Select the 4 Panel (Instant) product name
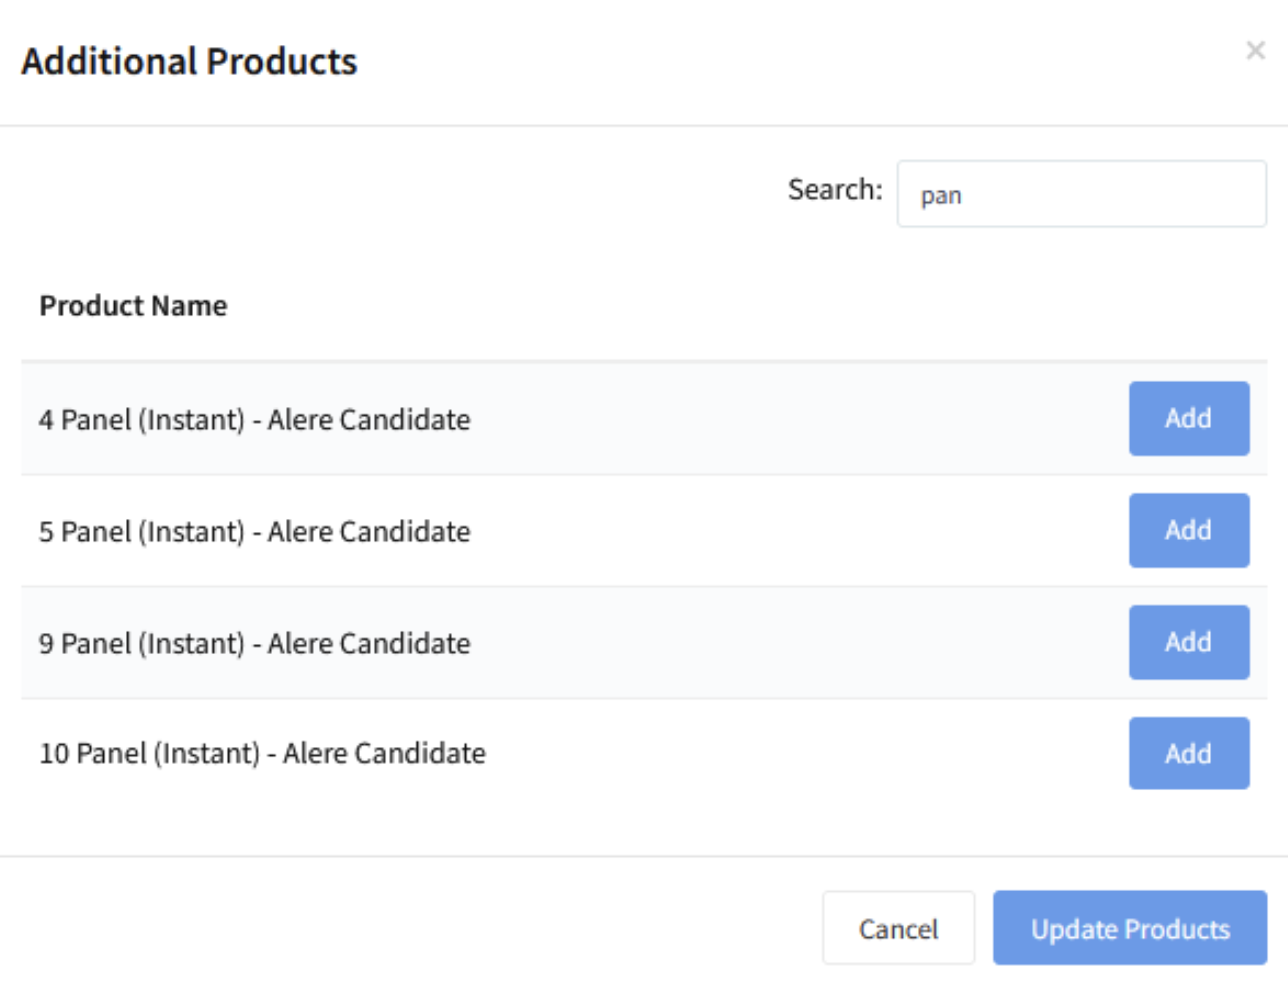 [254, 420]
